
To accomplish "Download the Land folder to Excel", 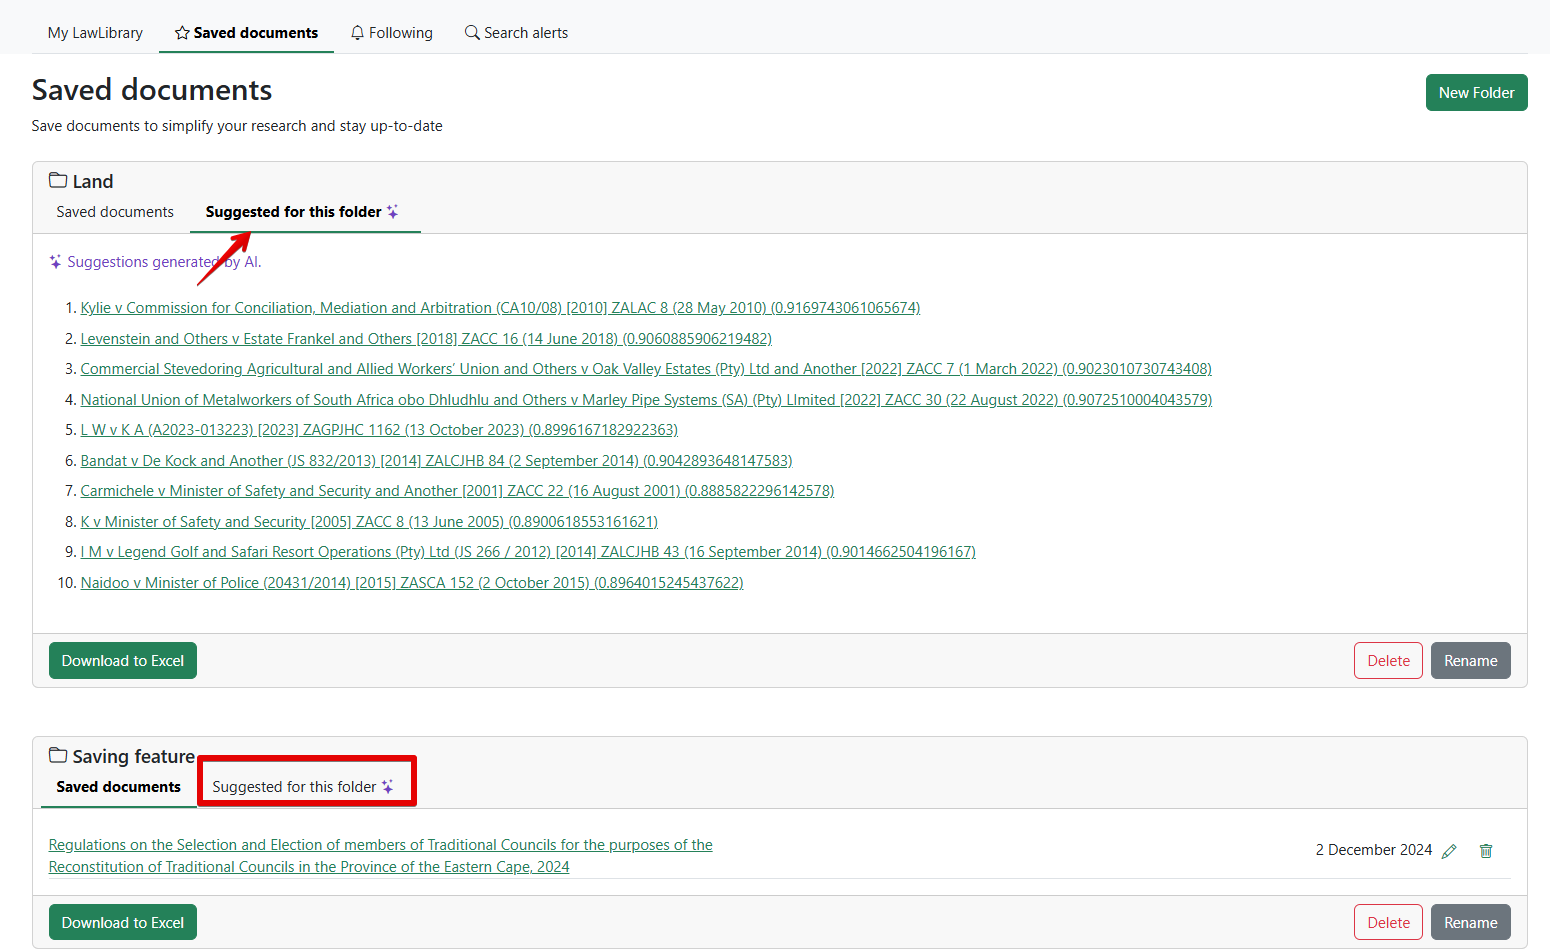I will click(x=123, y=661).
